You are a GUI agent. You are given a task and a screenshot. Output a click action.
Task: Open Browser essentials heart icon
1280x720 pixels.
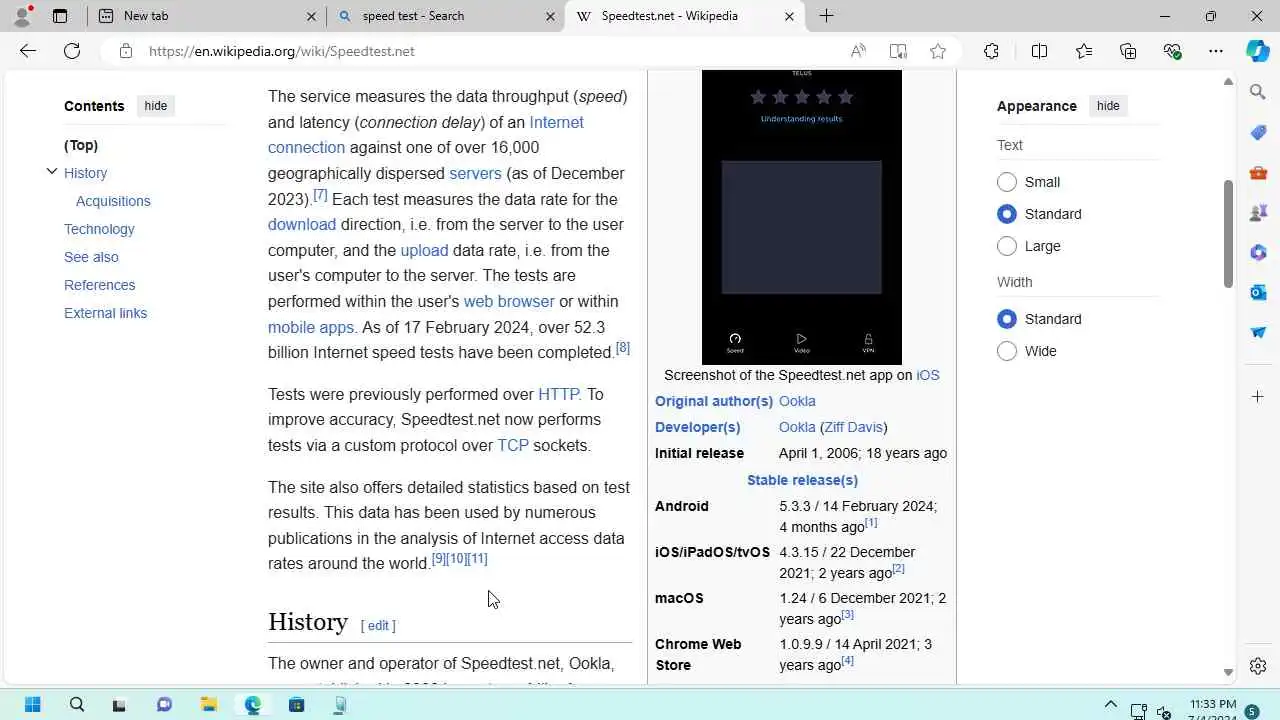pyautogui.click(x=1172, y=51)
